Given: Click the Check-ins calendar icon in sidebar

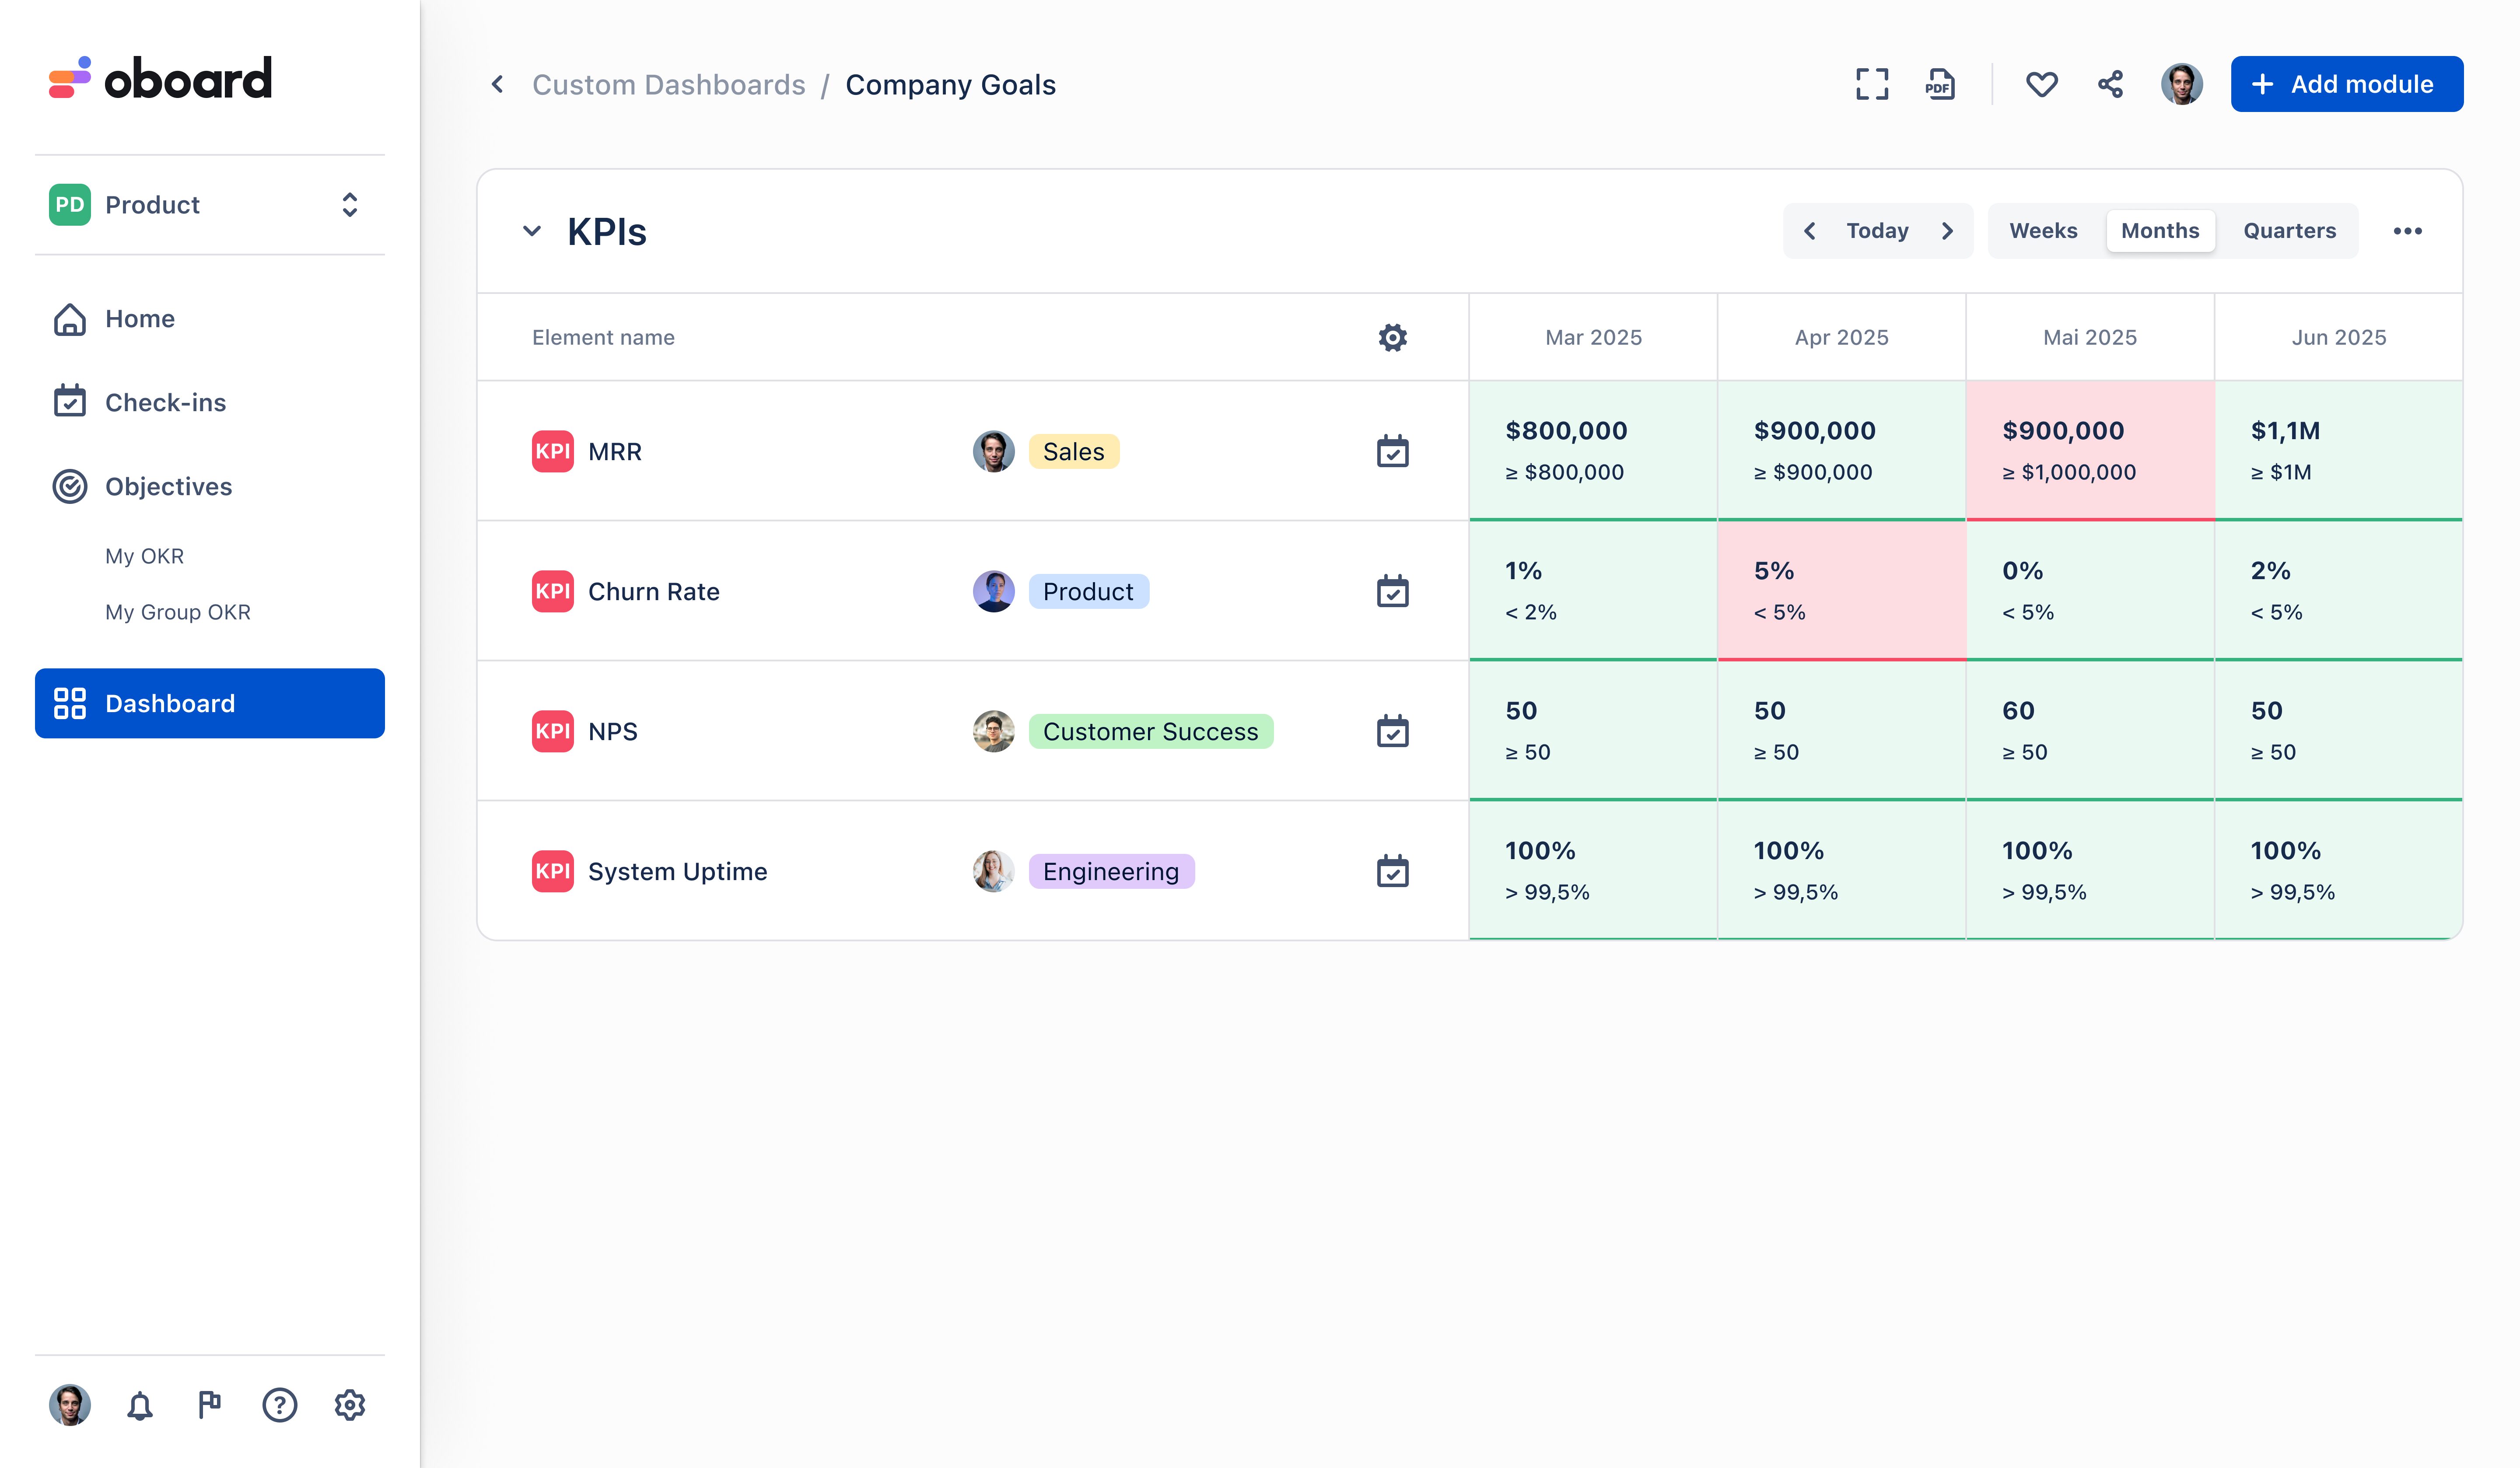Looking at the screenshot, I should click(69, 401).
